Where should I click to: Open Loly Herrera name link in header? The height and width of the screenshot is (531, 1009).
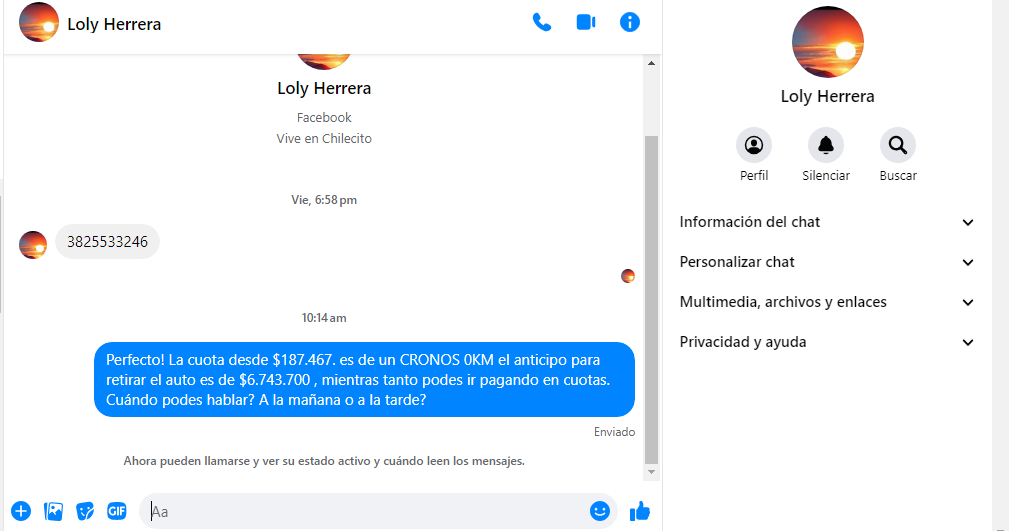(x=114, y=24)
